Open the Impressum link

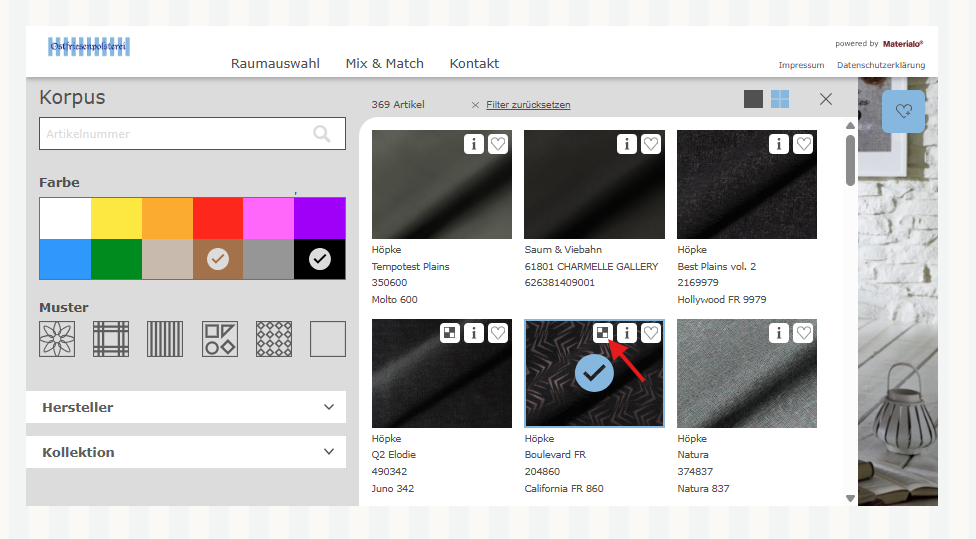point(801,65)
